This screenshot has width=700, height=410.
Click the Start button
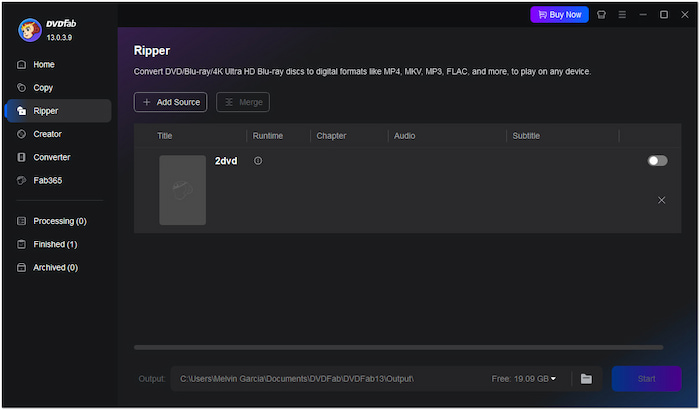tap(646, 379)
